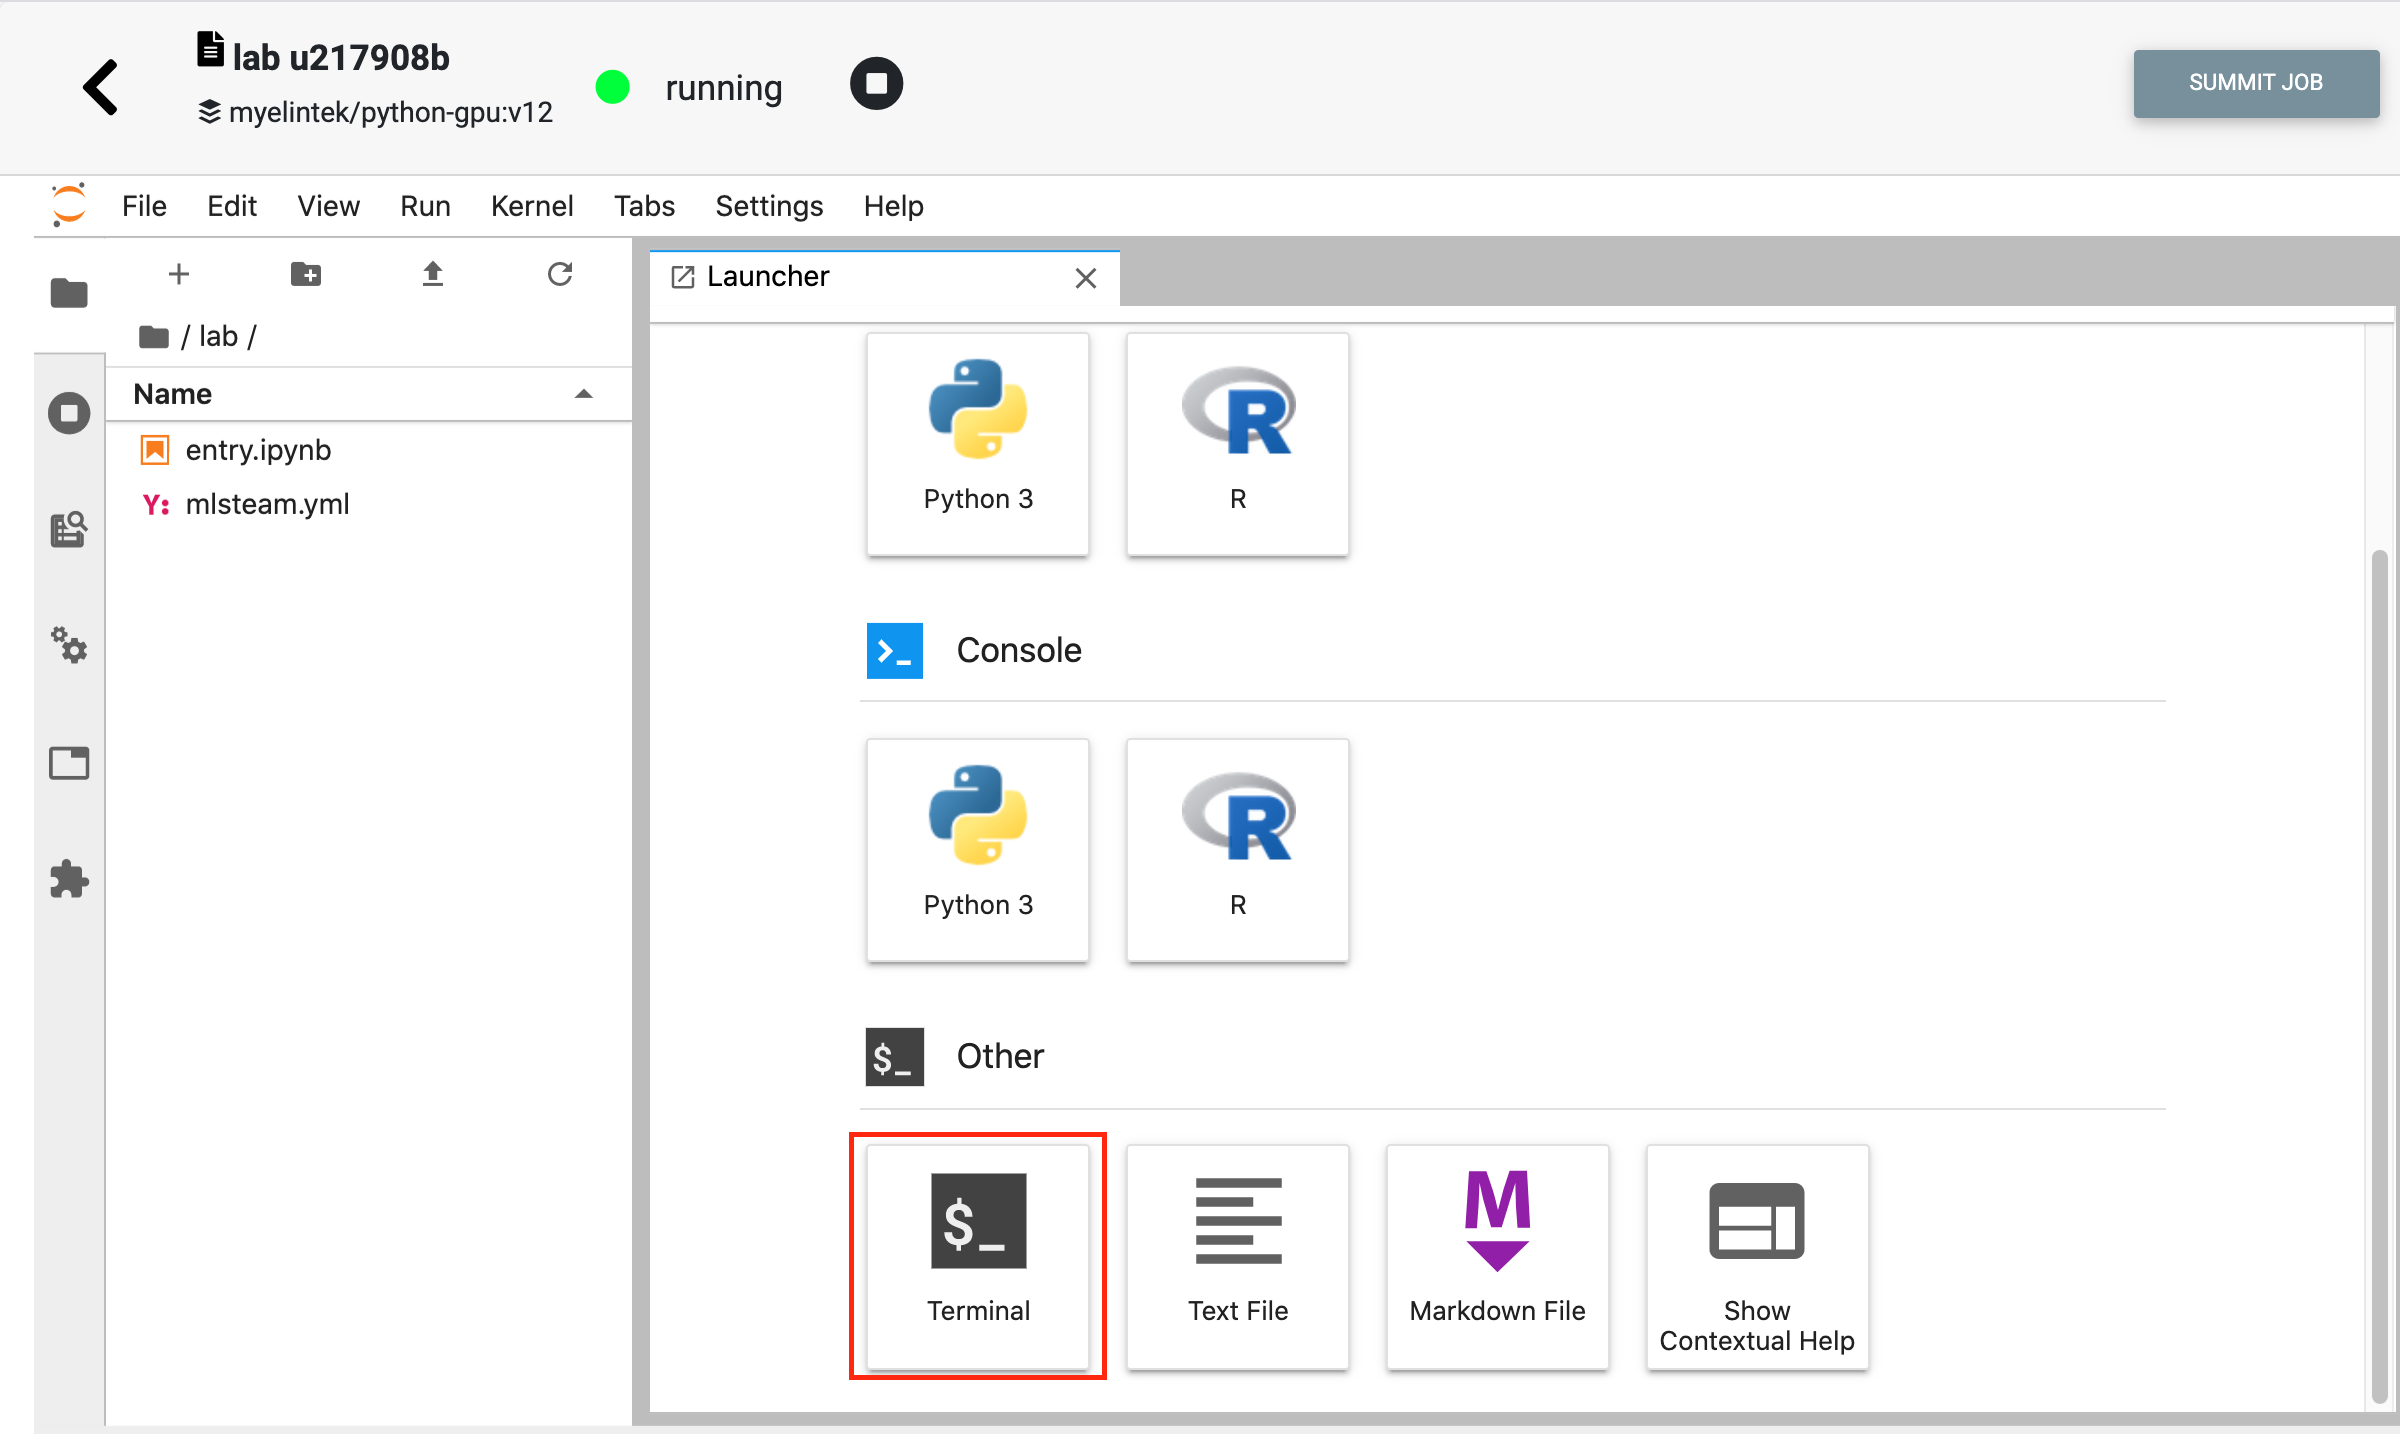Click the document icon beside lab title

click(210, 49)
